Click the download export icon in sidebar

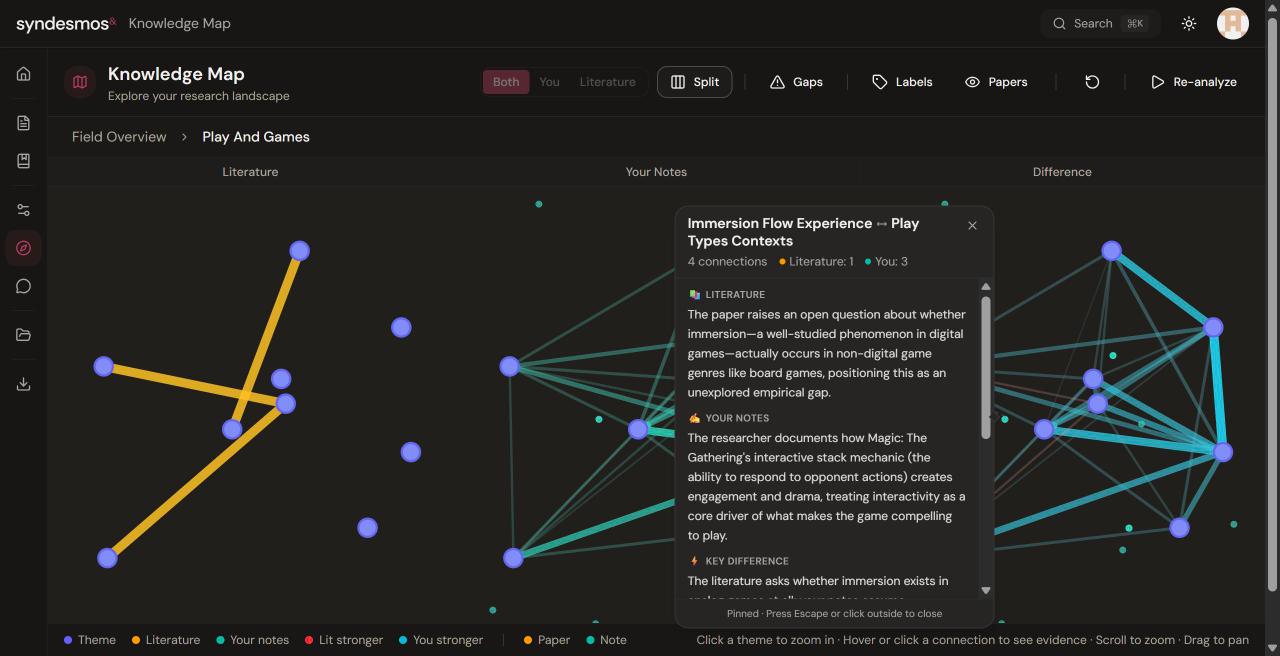pyautogui.click(x=23, y=384)
